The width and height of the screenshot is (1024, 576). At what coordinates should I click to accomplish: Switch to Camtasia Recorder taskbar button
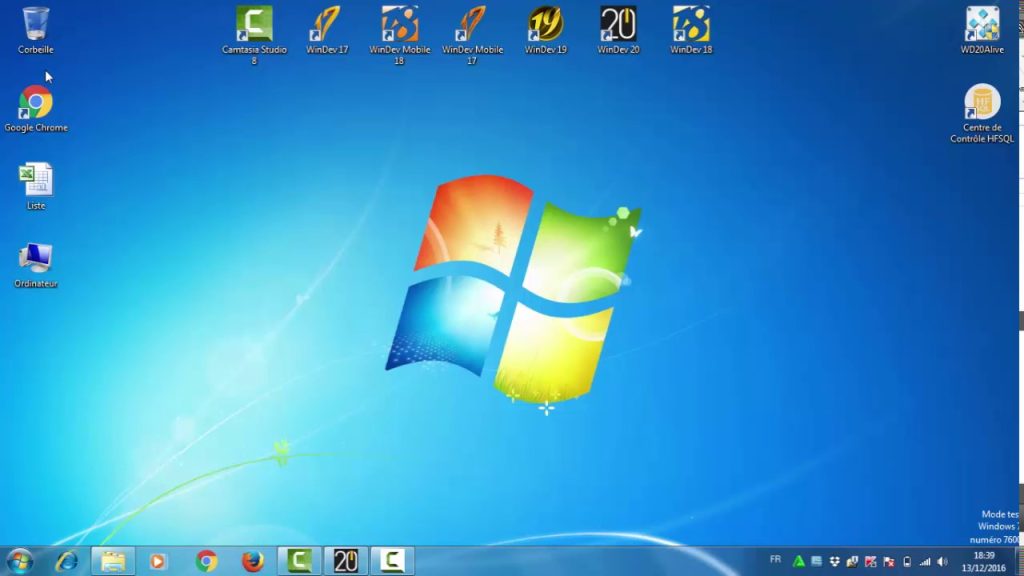tap(392, 561)
